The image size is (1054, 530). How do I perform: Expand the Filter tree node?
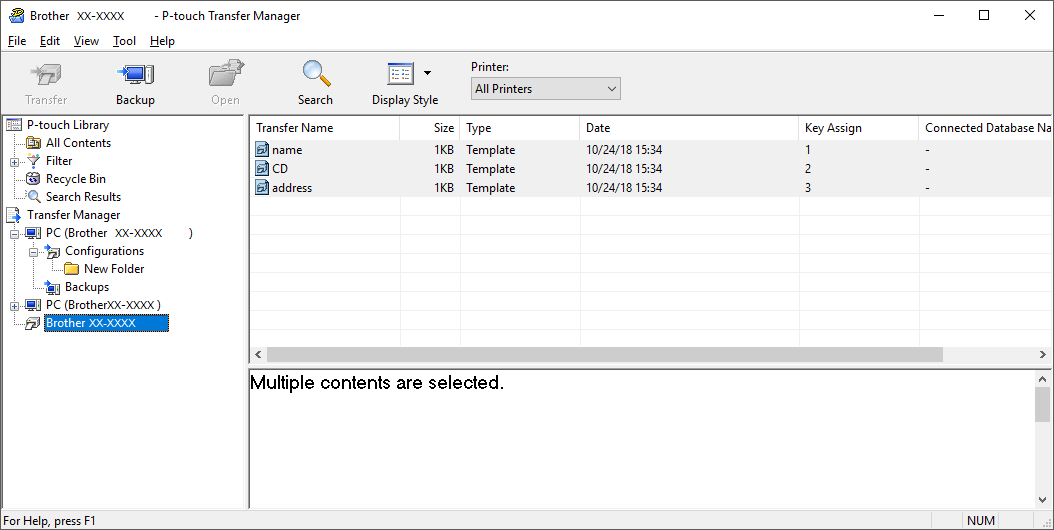(14, 161)
